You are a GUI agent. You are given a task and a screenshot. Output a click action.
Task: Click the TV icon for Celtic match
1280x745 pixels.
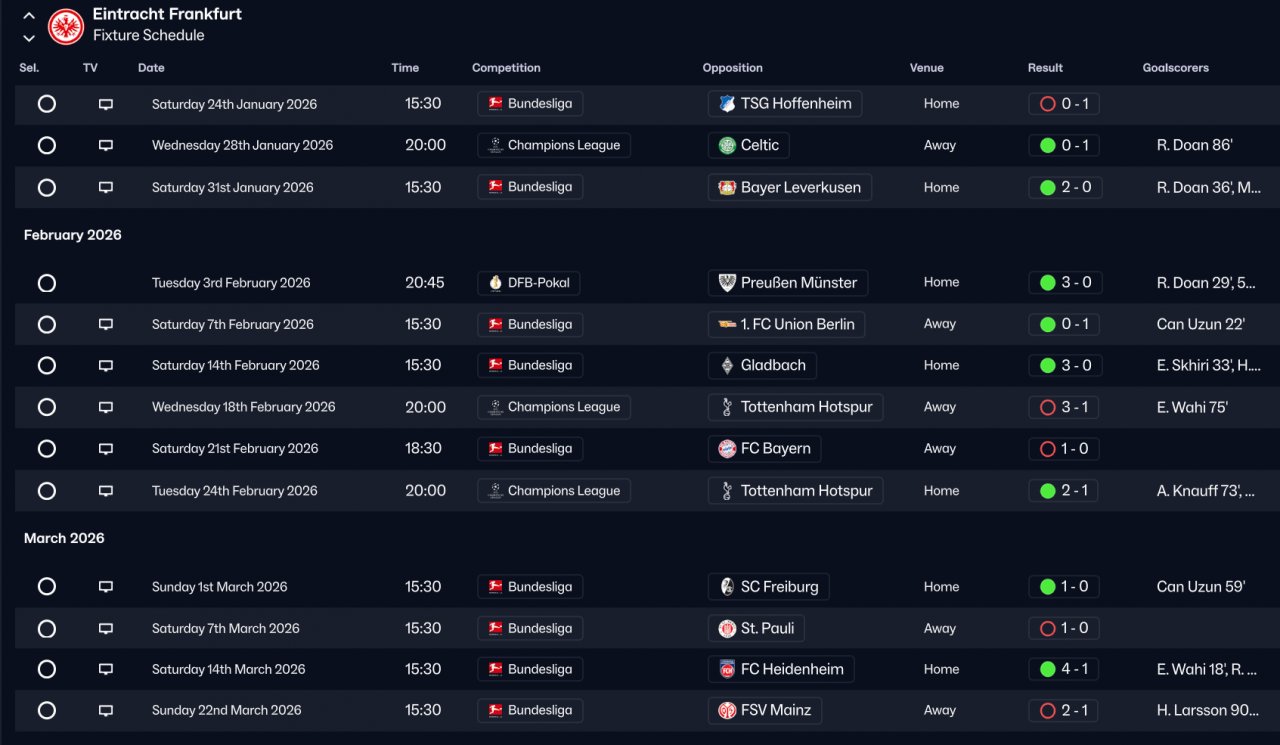coord(106,146)
